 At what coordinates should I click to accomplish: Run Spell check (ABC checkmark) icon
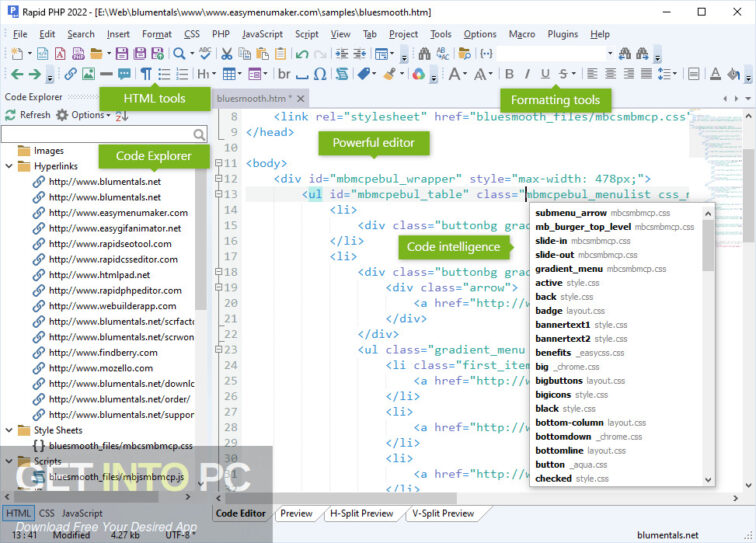pyautogui.click(x=205, y=54)
